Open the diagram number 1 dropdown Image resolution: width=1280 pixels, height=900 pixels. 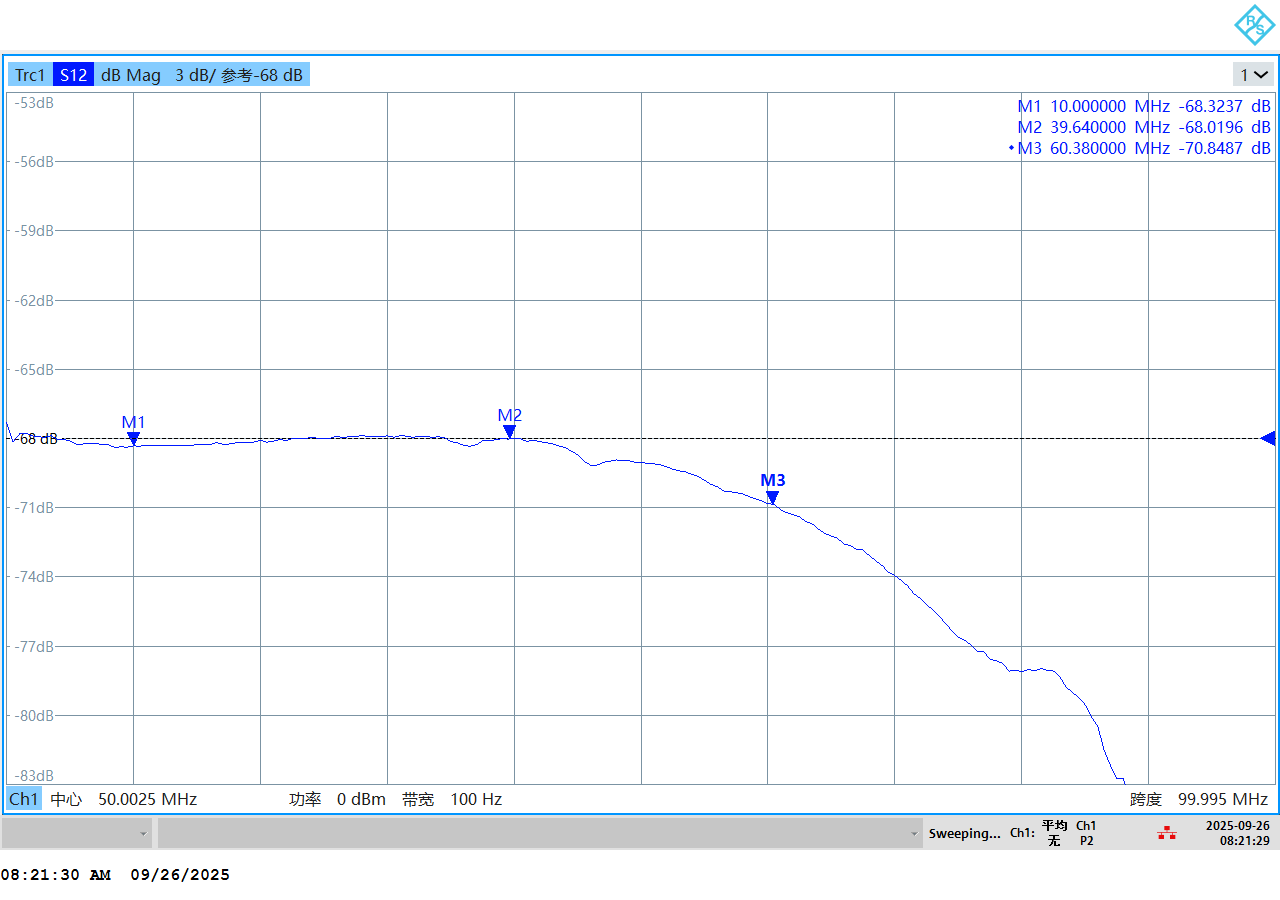(x=1253, y=75)
